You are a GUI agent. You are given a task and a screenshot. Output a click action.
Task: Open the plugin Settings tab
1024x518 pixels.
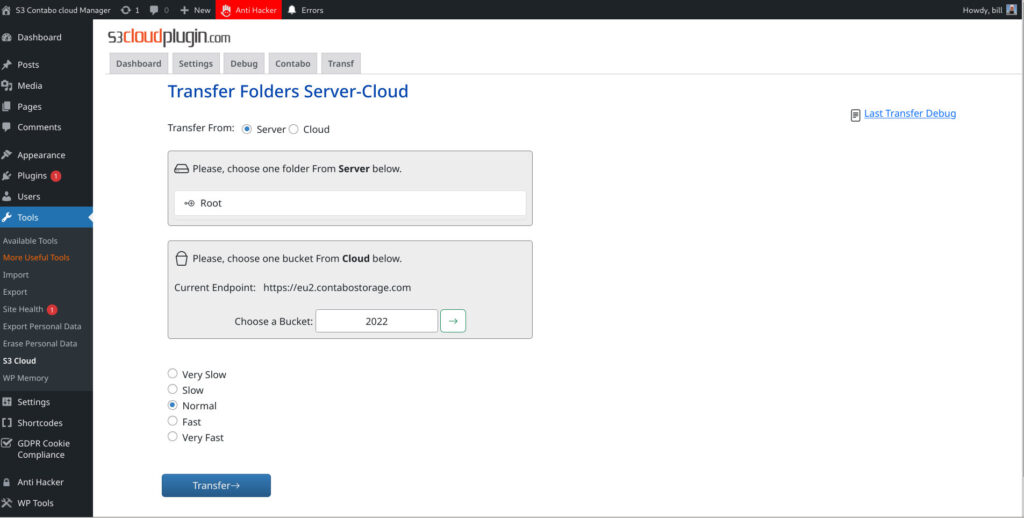click(x=195, y=63)
